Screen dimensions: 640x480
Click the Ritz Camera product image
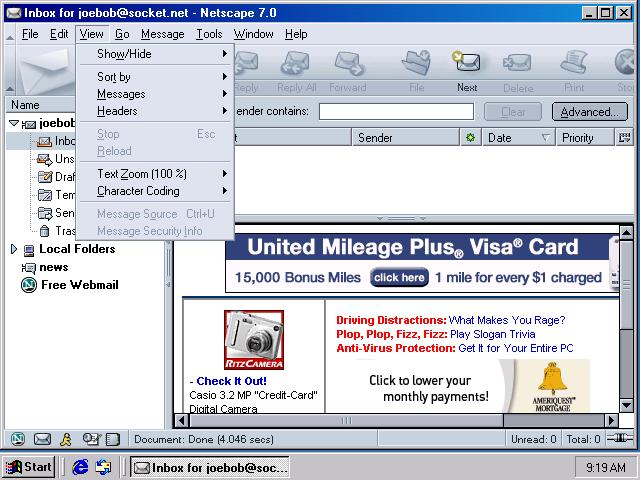[x=254, y=340]
